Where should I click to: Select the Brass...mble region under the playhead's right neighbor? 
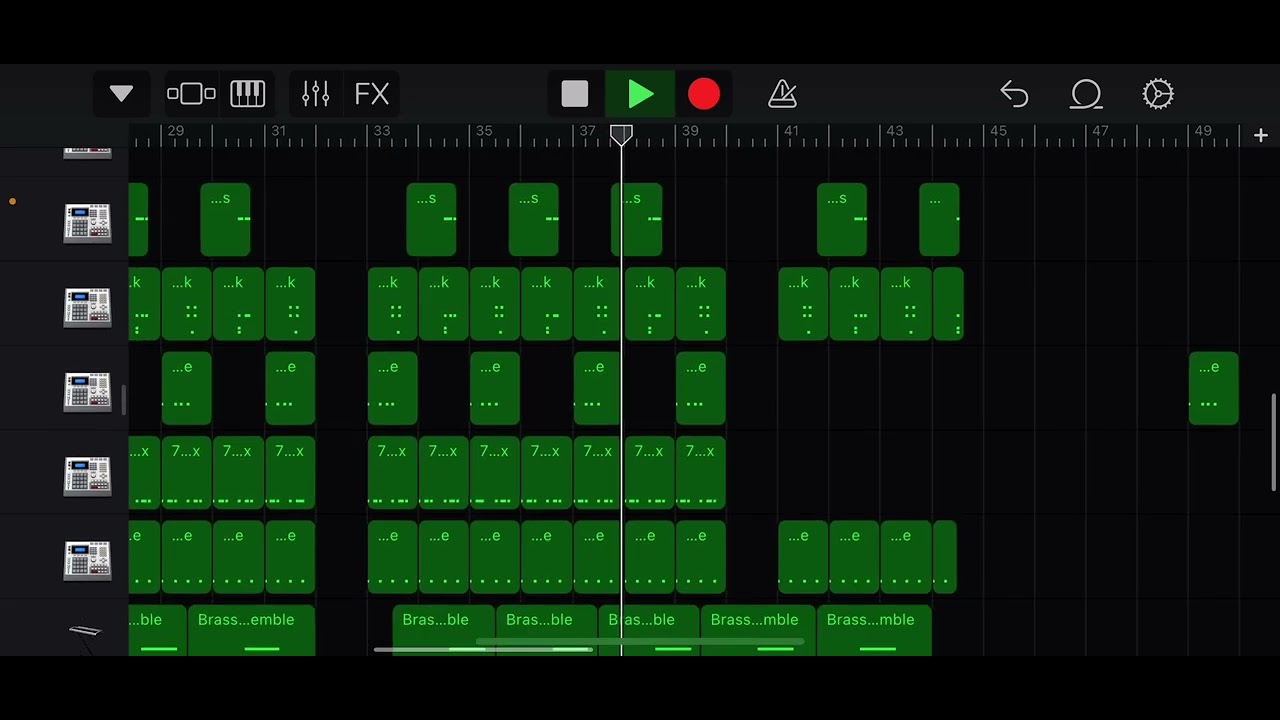pos(758,630)
